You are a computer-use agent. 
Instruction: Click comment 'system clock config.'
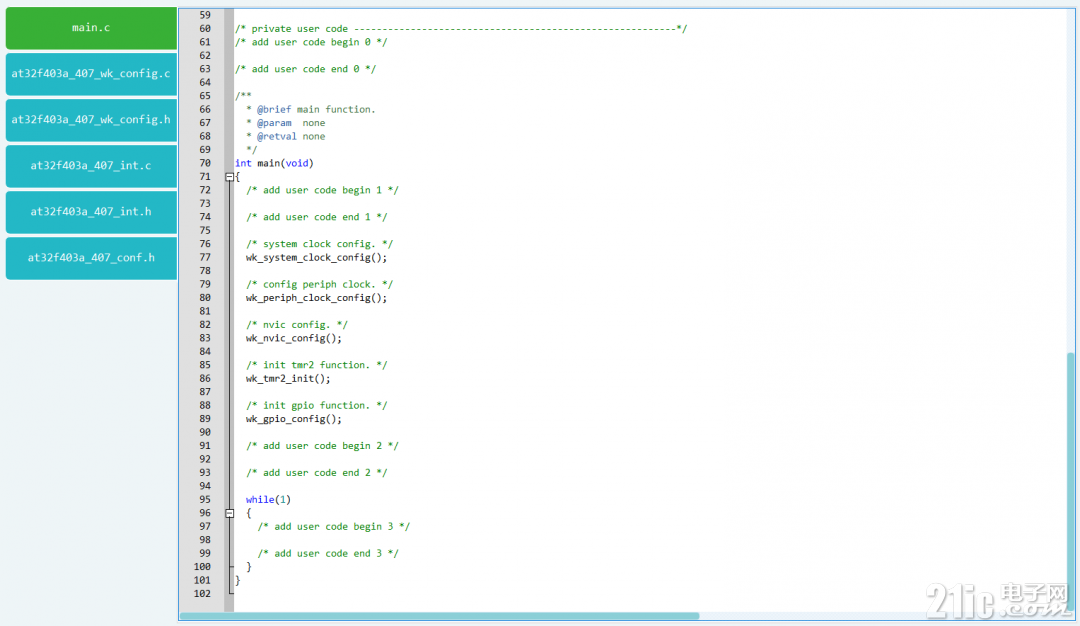(x=320, y=244)
